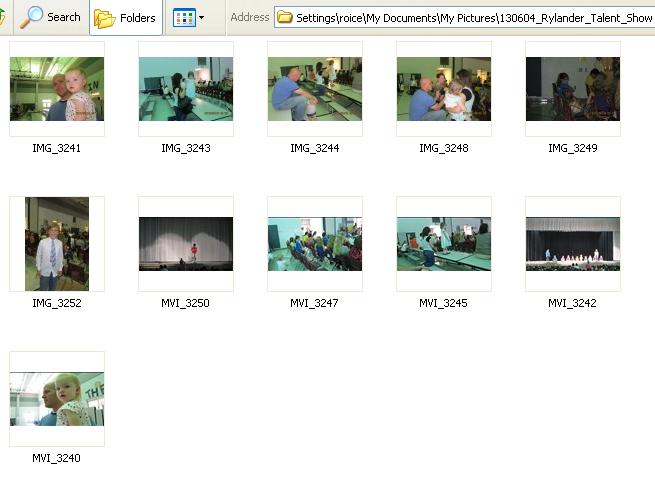Open the Views icon menu
Screen dimensions: 655x490
pos(184,18)
